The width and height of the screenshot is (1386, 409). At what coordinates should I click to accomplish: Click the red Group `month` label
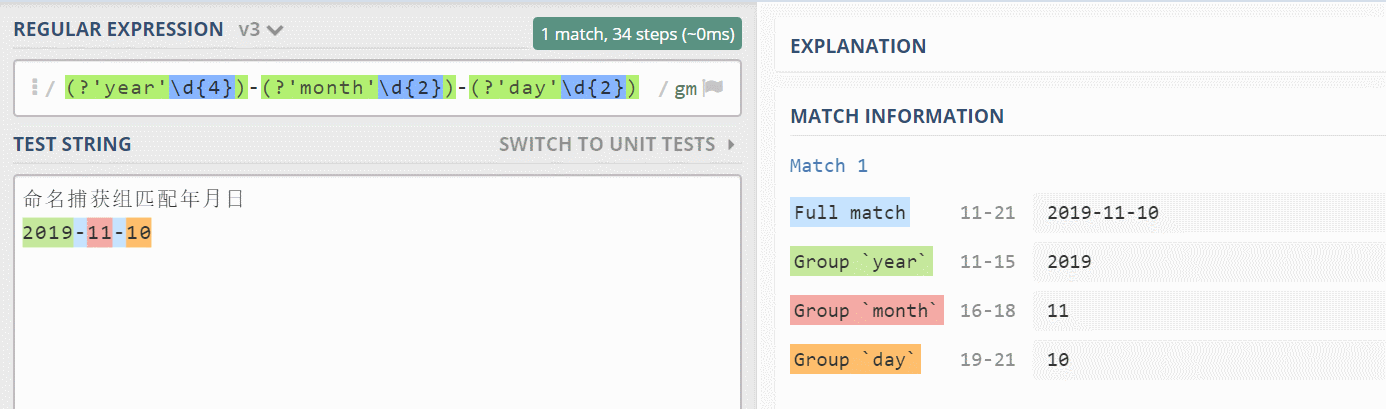(867, 311)
